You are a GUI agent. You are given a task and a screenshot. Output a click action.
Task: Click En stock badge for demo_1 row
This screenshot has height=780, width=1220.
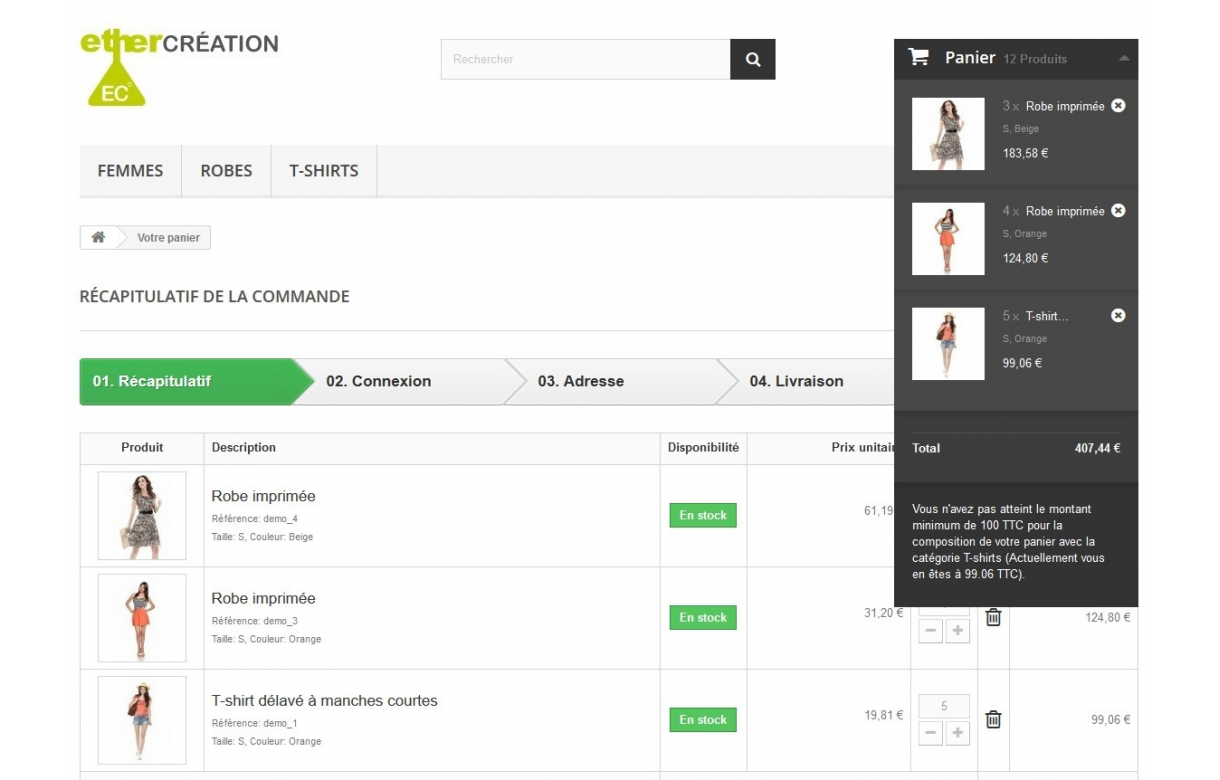703,719
